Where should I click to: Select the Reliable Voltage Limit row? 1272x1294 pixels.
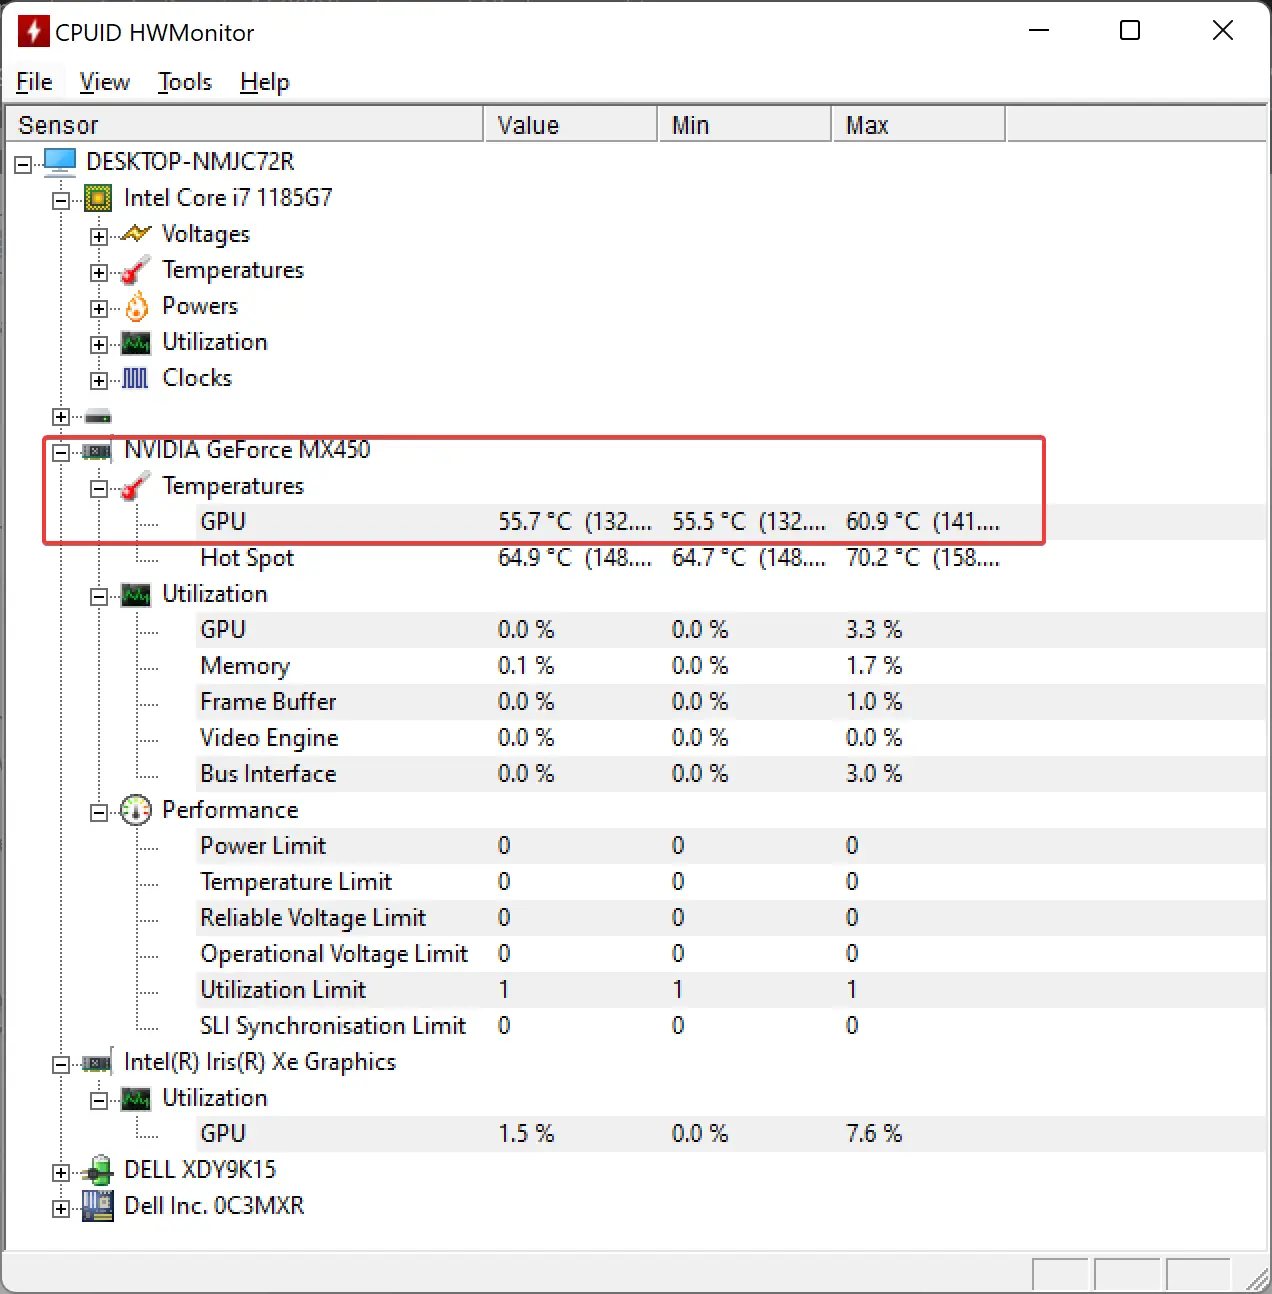732,918
